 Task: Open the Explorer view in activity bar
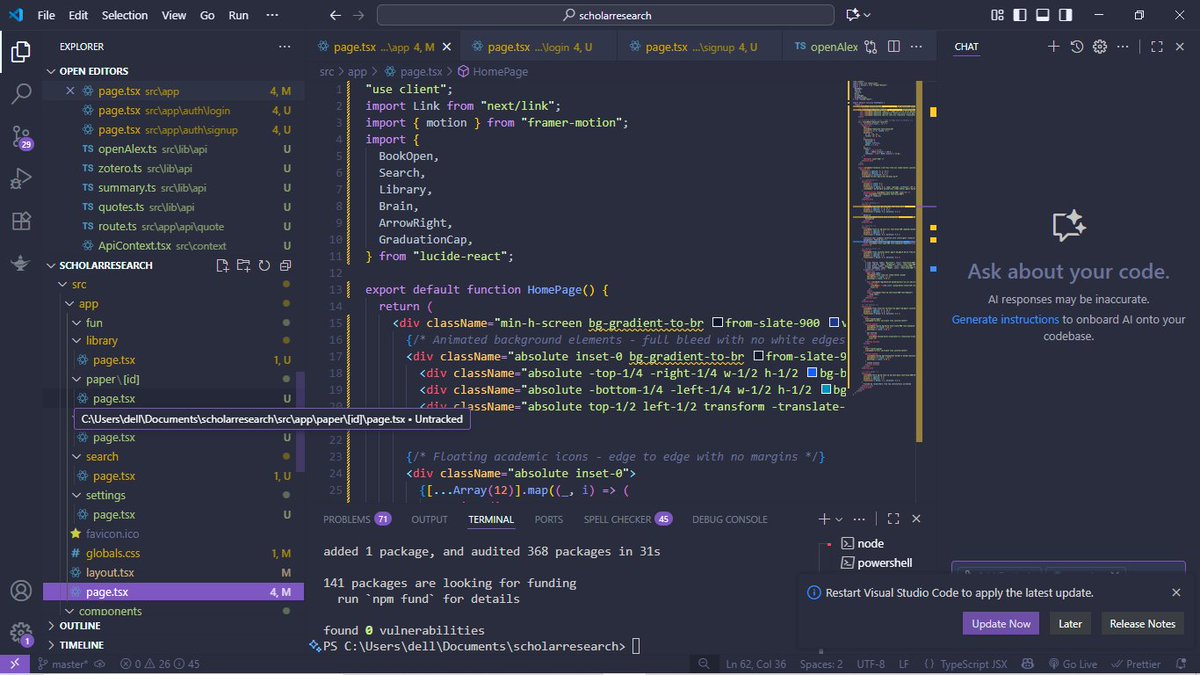(x=20, y=53)
